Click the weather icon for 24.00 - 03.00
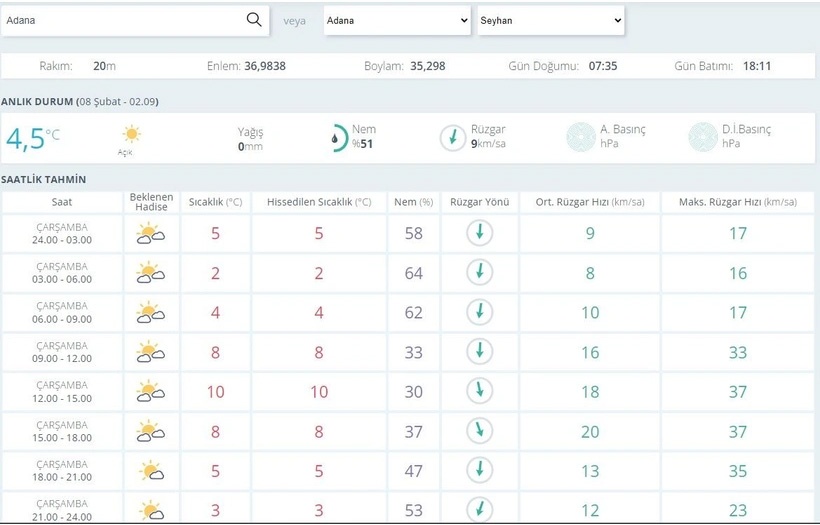This screenshot has height=525, width=820. click(151, 234)
